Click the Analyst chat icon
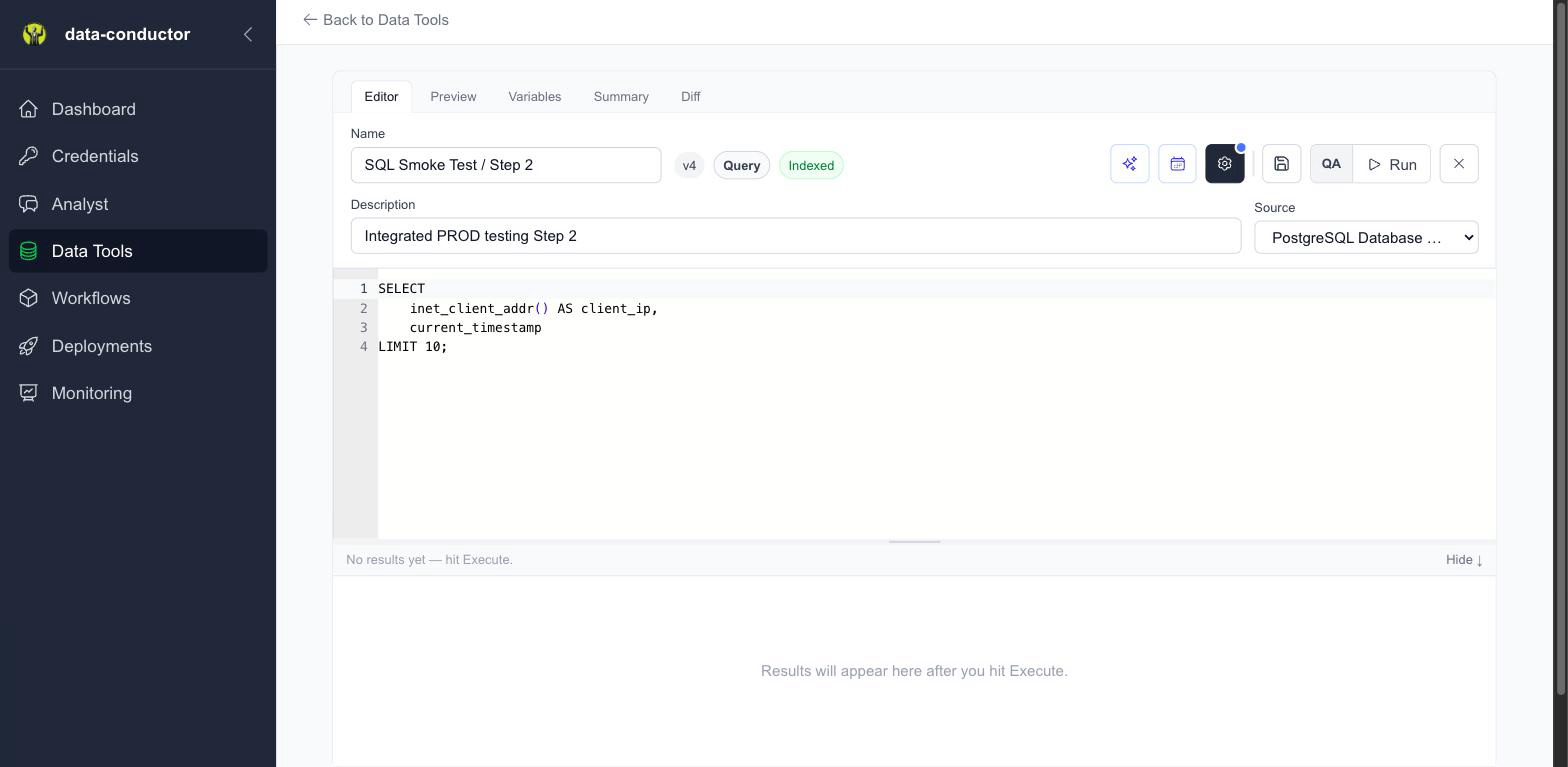The height and width of the screenshot is (767, 1568). click(29, 204)
